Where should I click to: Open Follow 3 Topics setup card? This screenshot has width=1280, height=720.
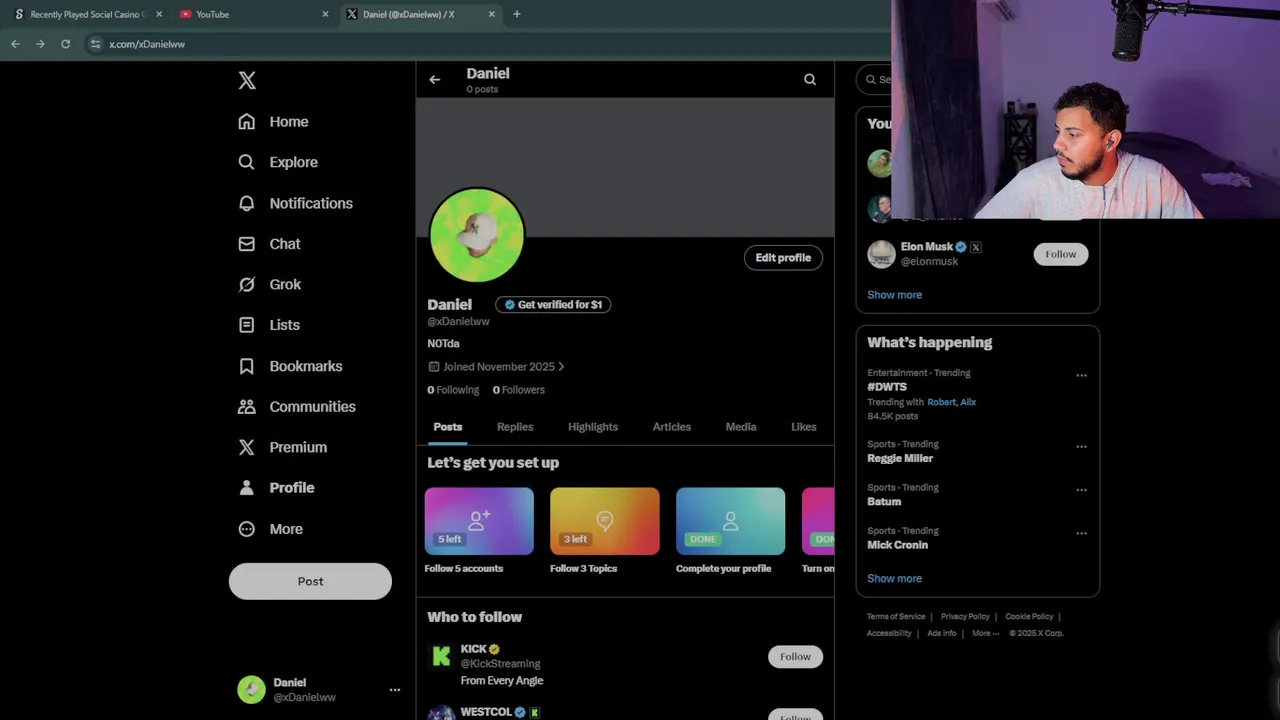[x=605, y=531]
